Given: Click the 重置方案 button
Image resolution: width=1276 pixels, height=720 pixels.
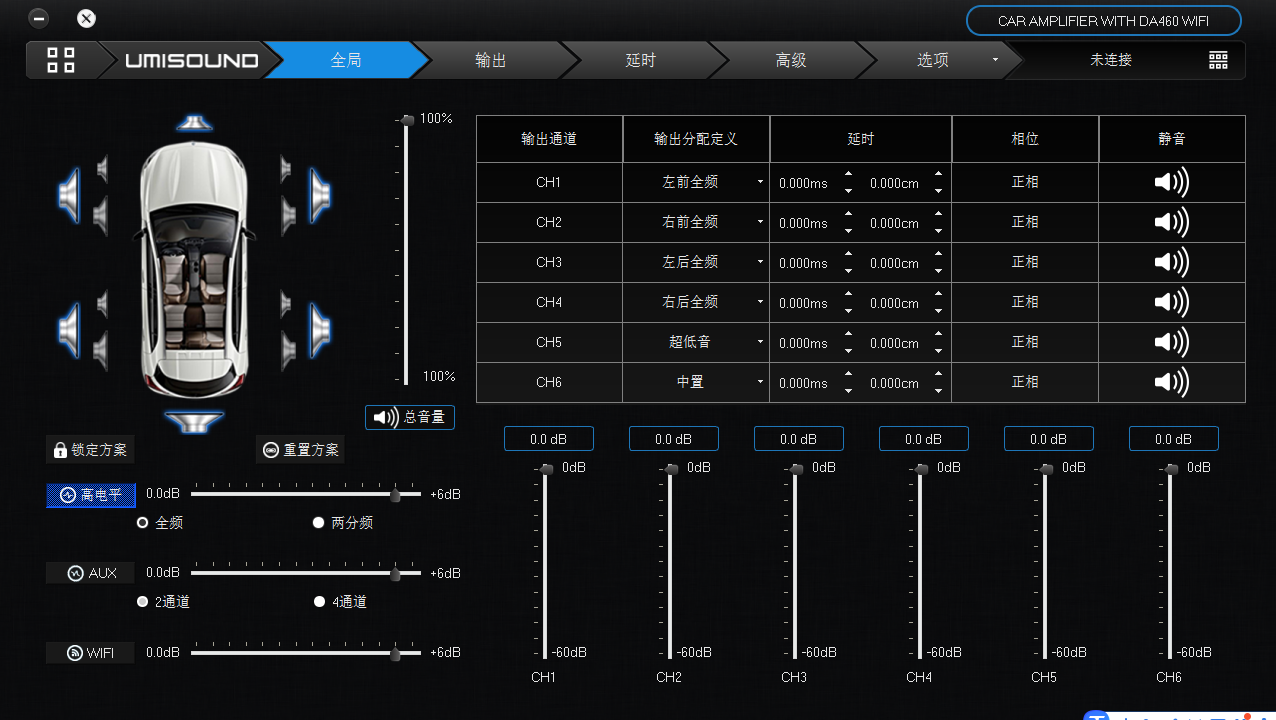Looking at the screenshot, I should tap(300, 450).
